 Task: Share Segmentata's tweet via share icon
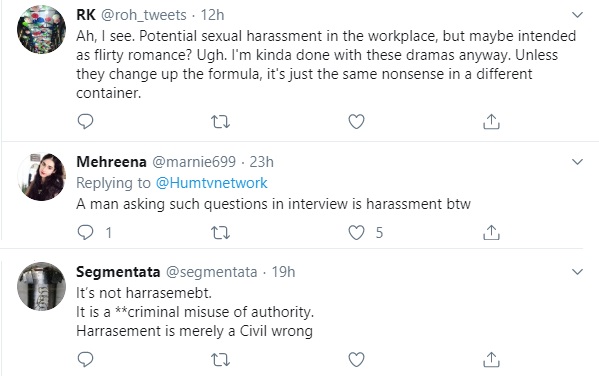click(491, 360)
